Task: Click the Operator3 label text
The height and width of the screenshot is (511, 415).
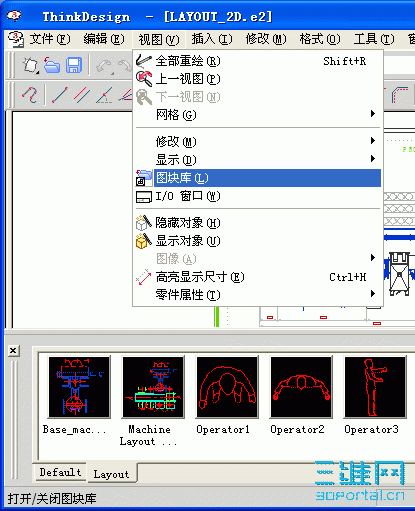Action: (x=371, y=429)
